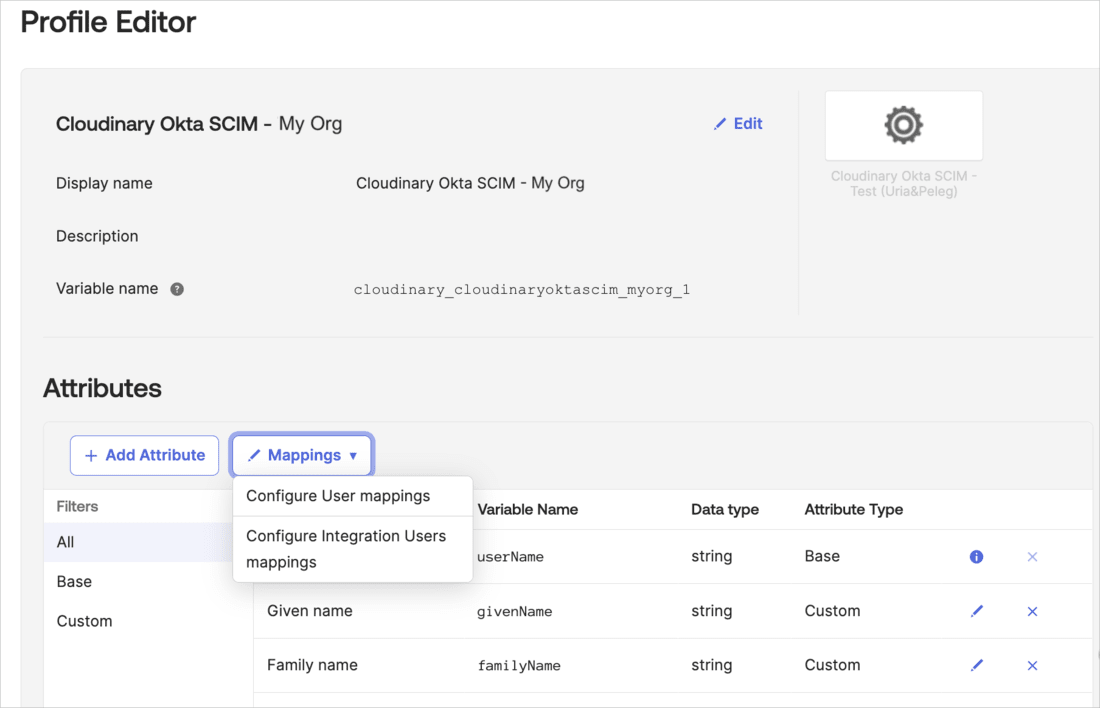Delete the userName attribute with its X icon
This screenshot has height=708, width=1100.
point(1032,556)
